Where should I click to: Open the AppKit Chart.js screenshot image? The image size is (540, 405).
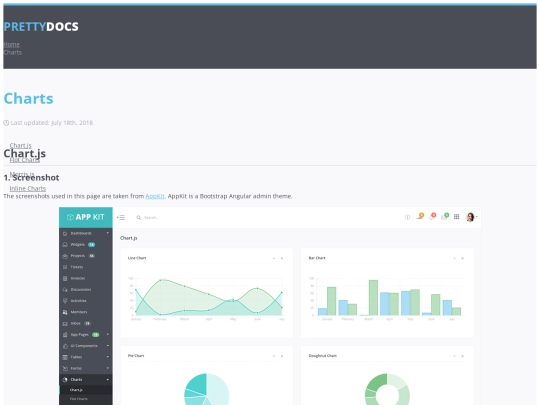click(270, 306)
